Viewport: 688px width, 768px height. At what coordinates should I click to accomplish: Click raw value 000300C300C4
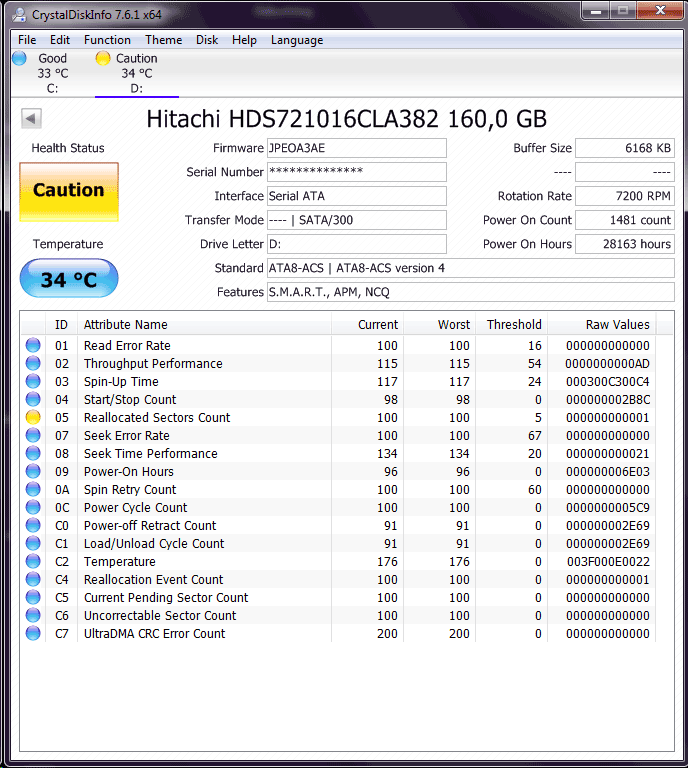point(608,382)
